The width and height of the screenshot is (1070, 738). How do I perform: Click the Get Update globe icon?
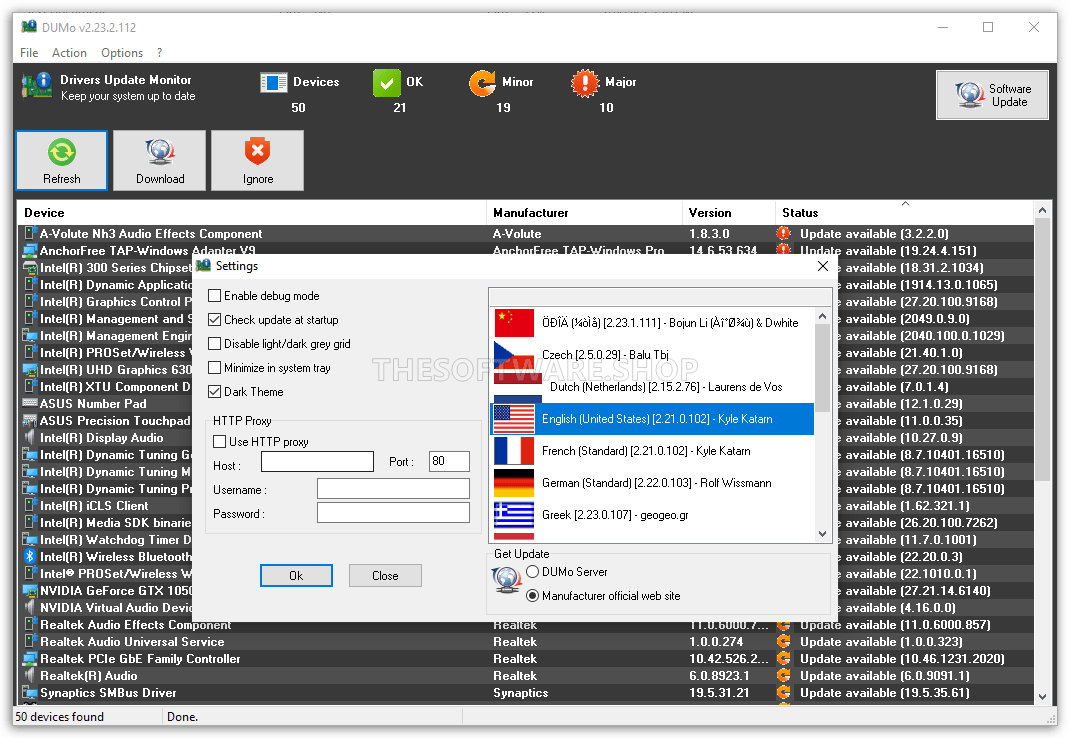point(507,580)
